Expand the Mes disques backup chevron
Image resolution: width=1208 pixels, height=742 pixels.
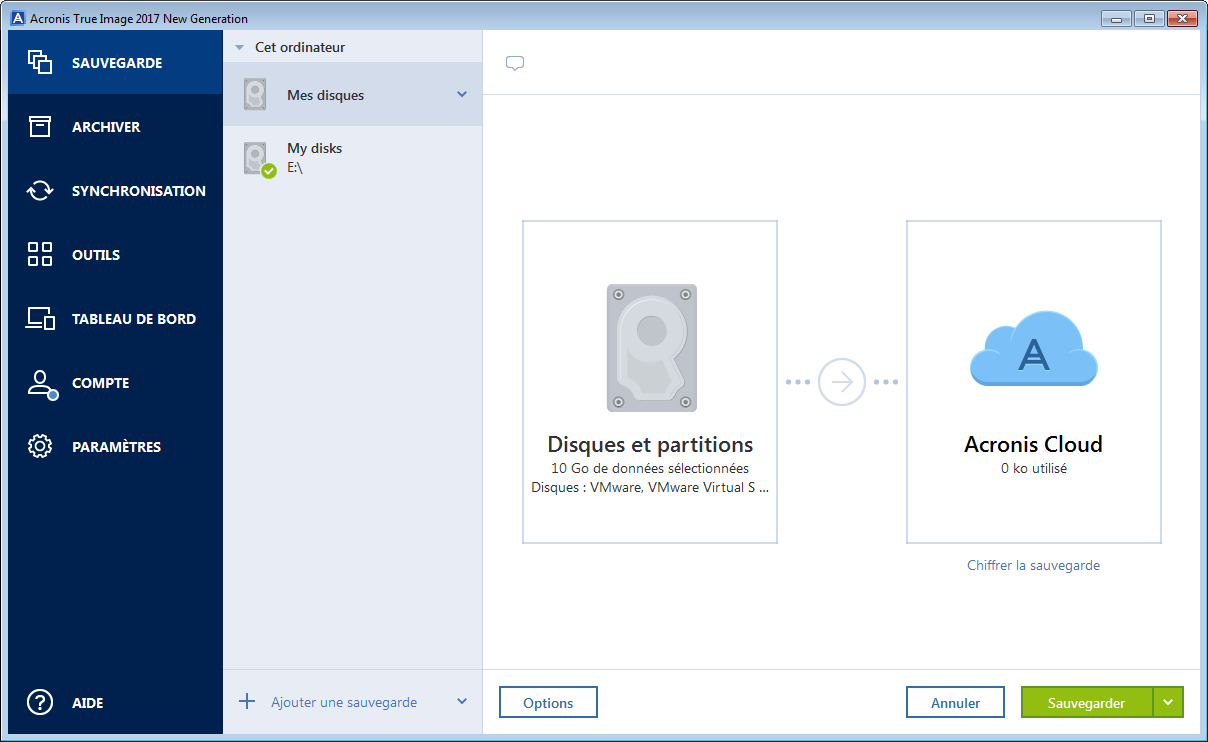coord(461,94)
